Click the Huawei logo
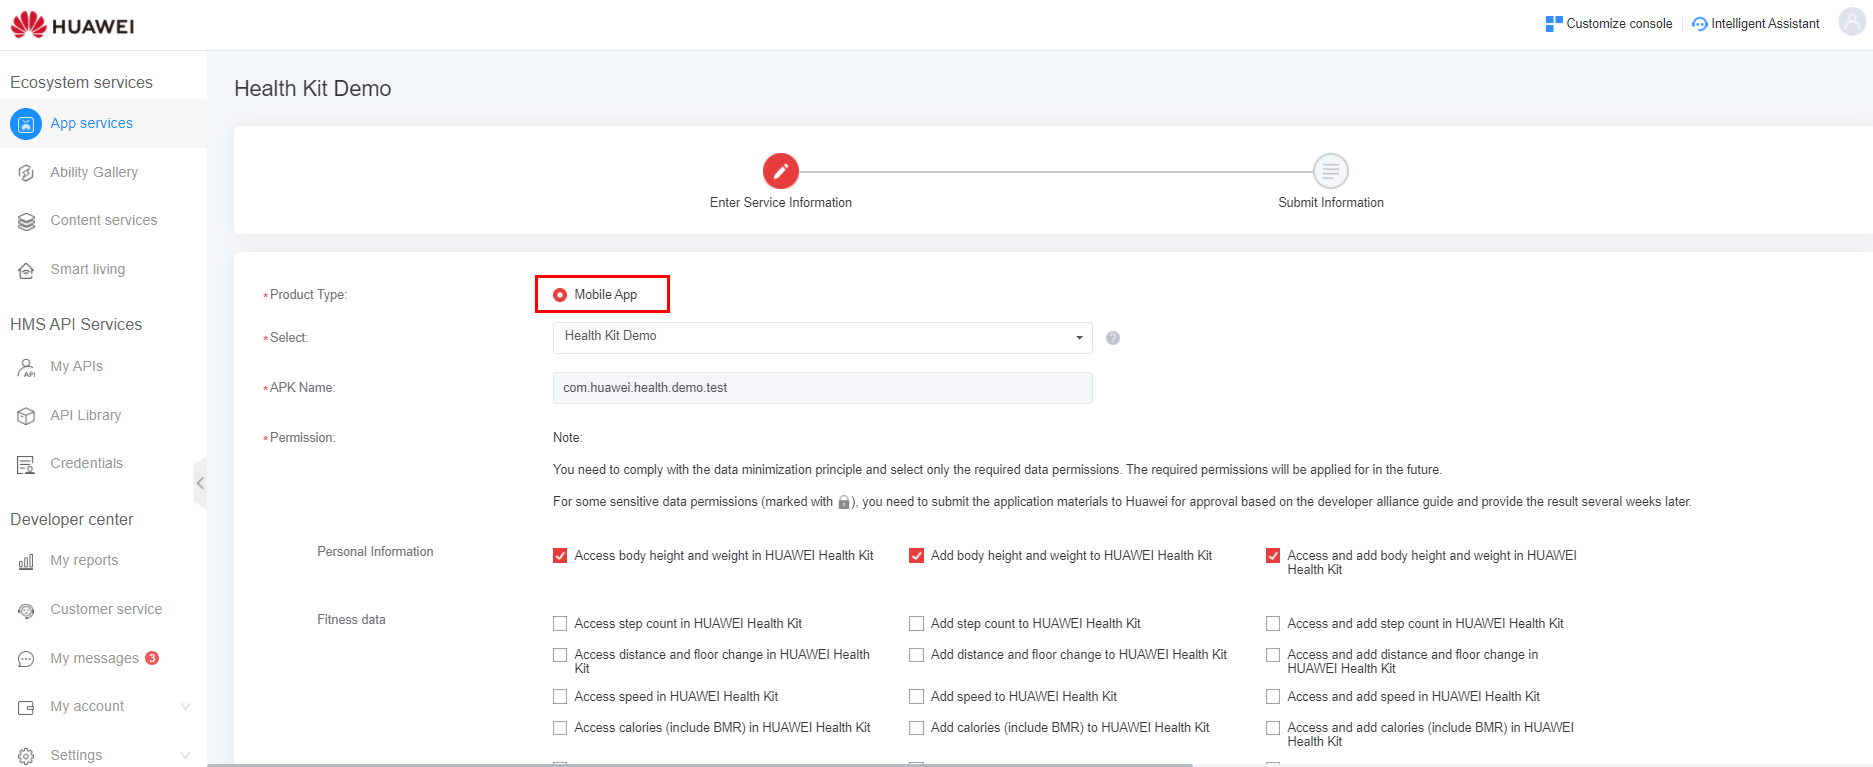This screenshot has height=767, width=1873. (x=72, y=25)
